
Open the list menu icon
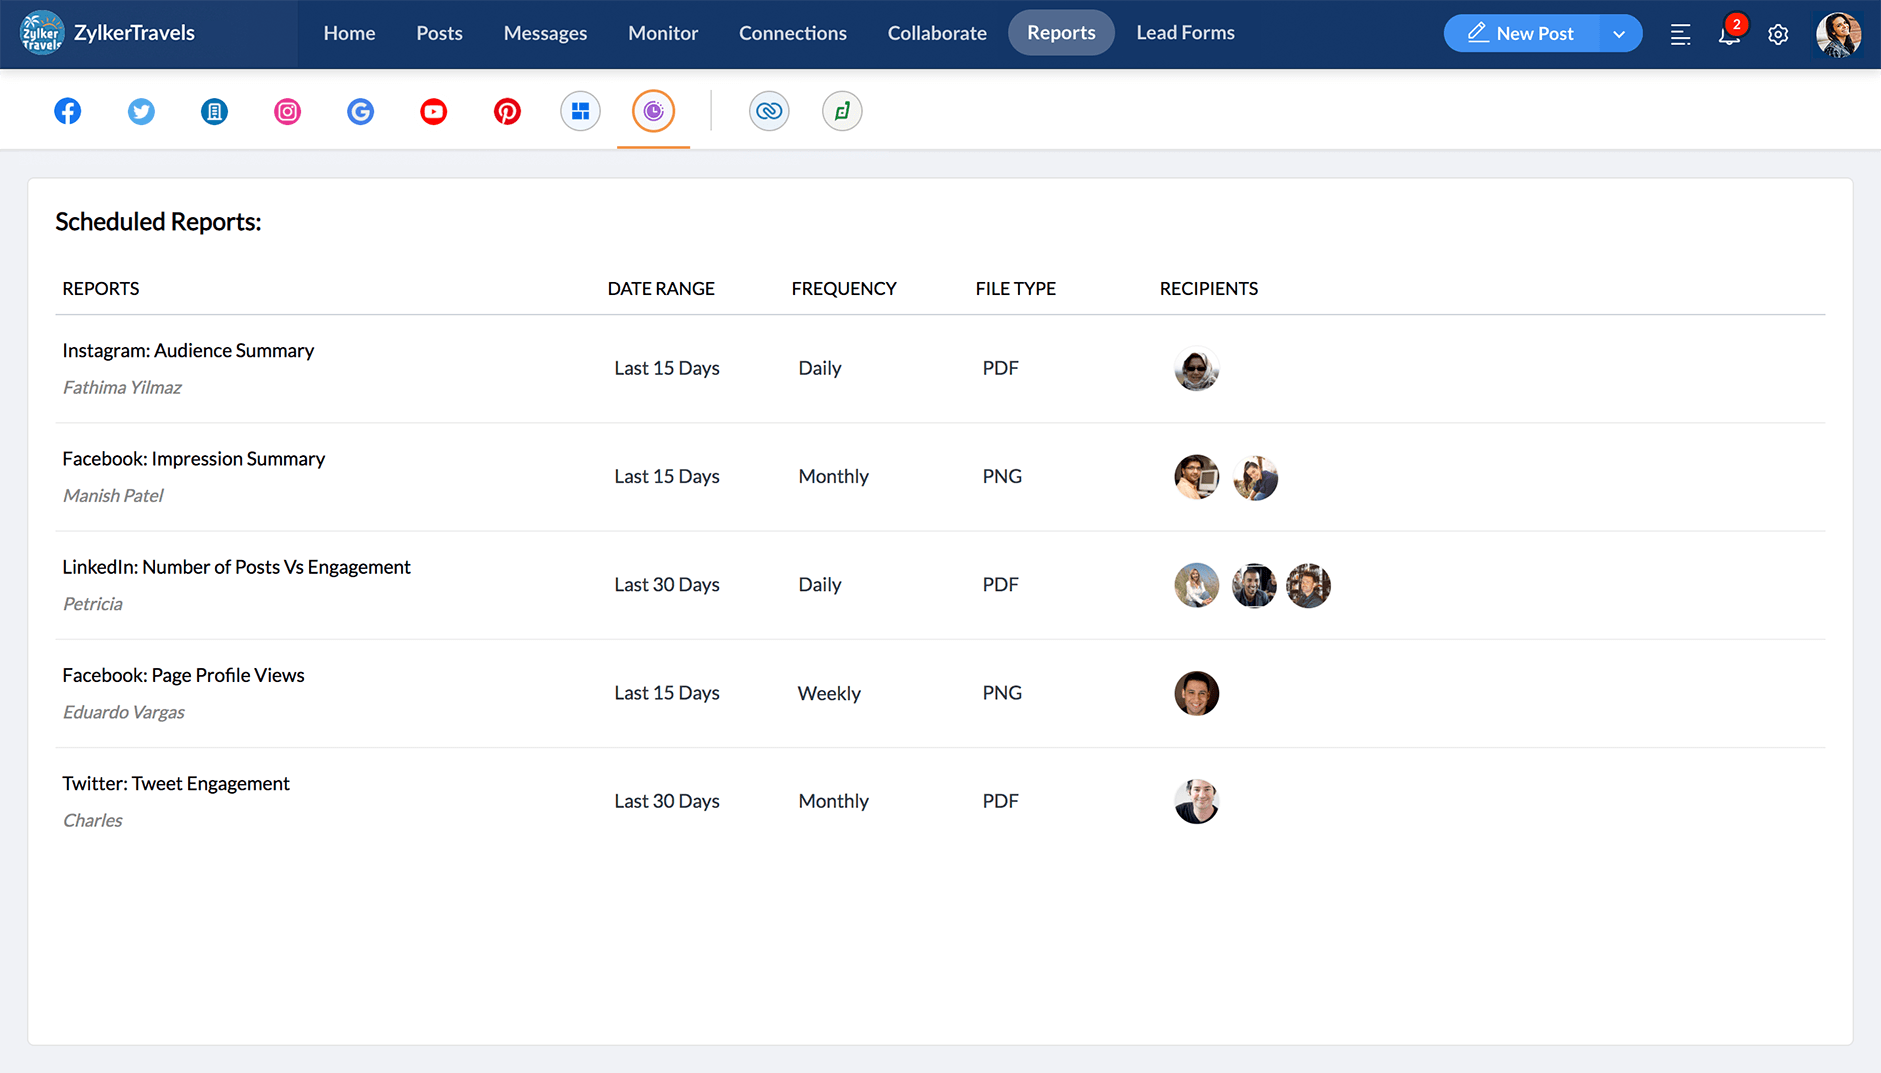[1680, 34]
